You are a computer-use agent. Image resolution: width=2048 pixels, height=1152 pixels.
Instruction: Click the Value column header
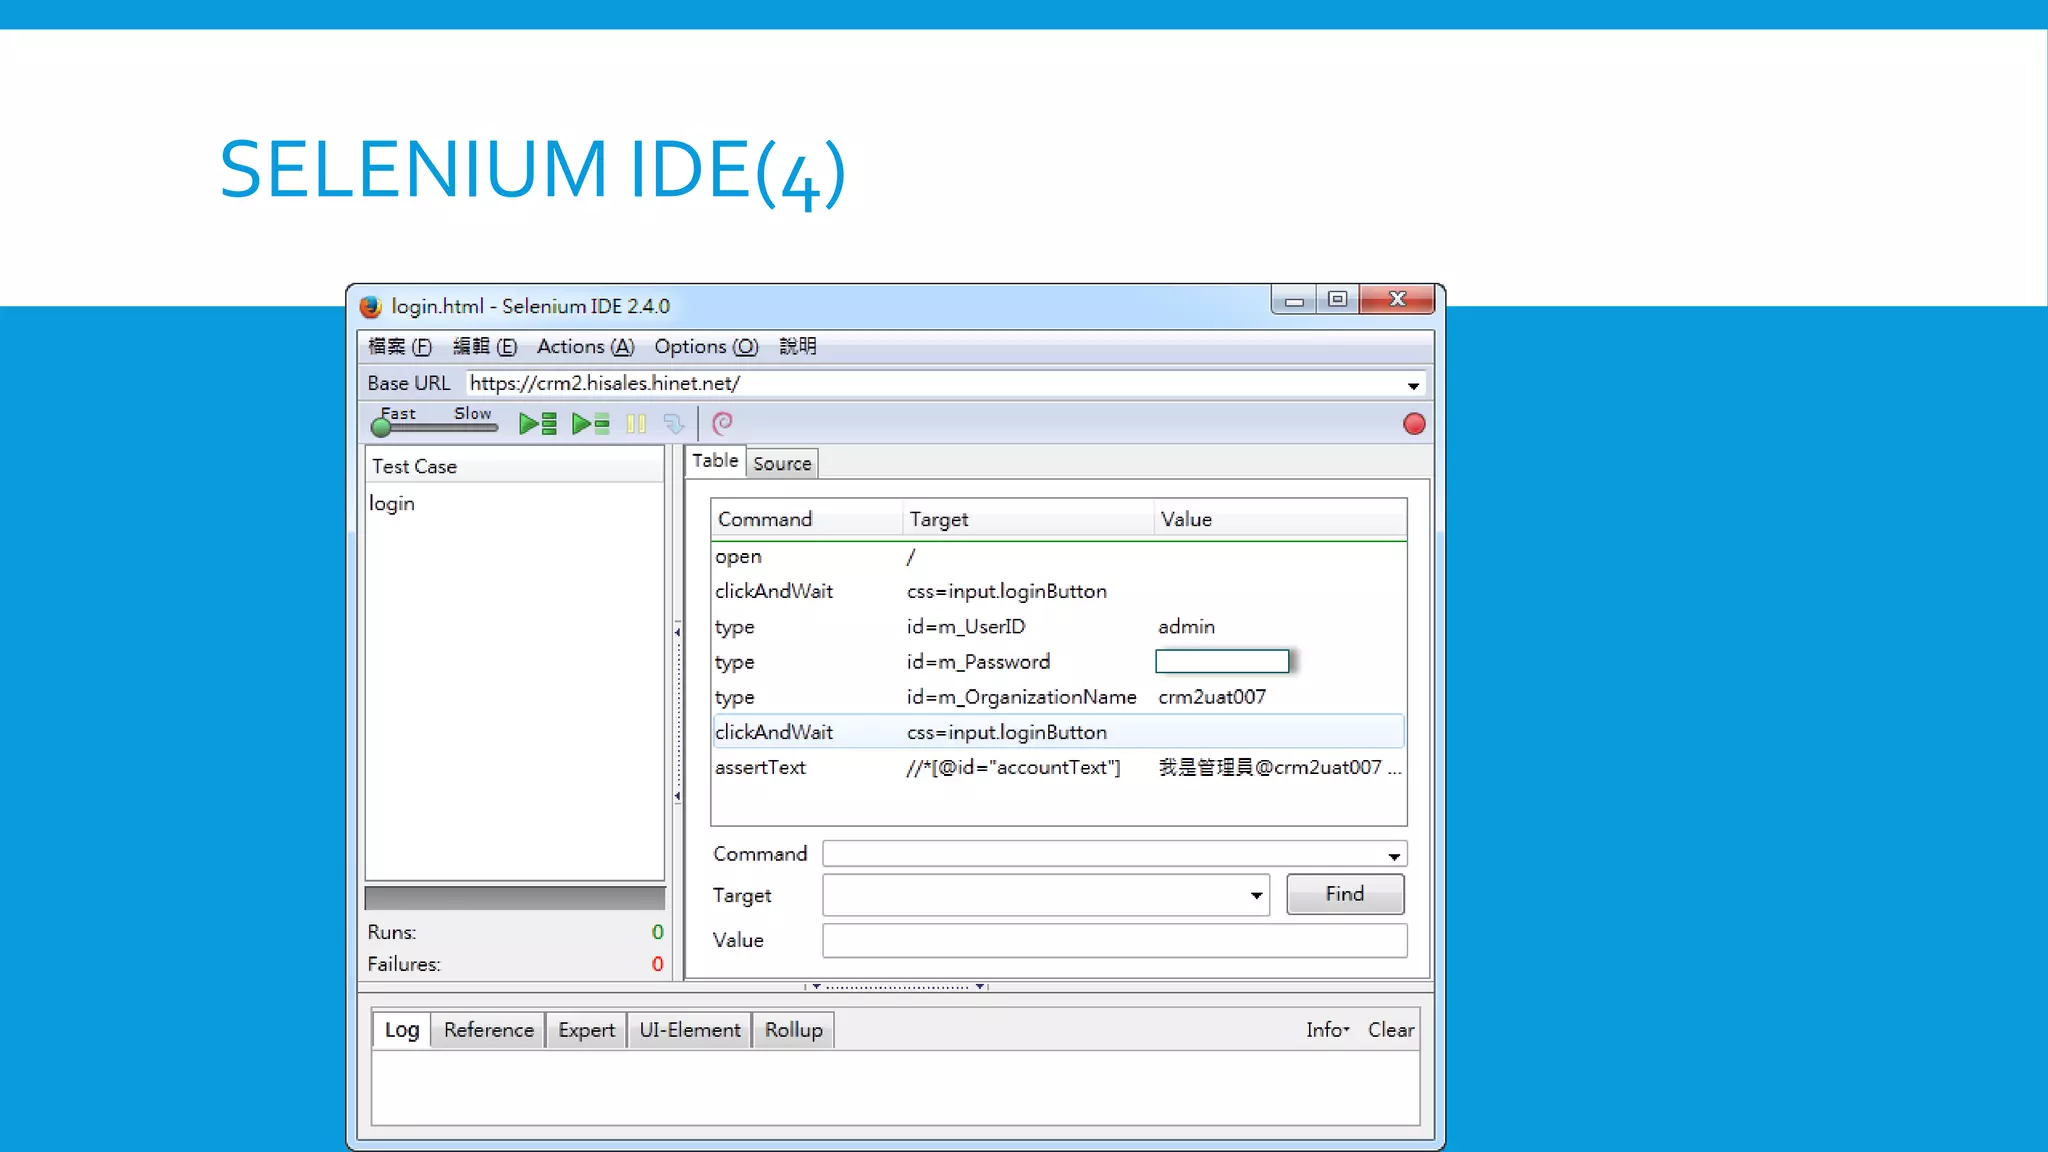tap(1281, 520)
